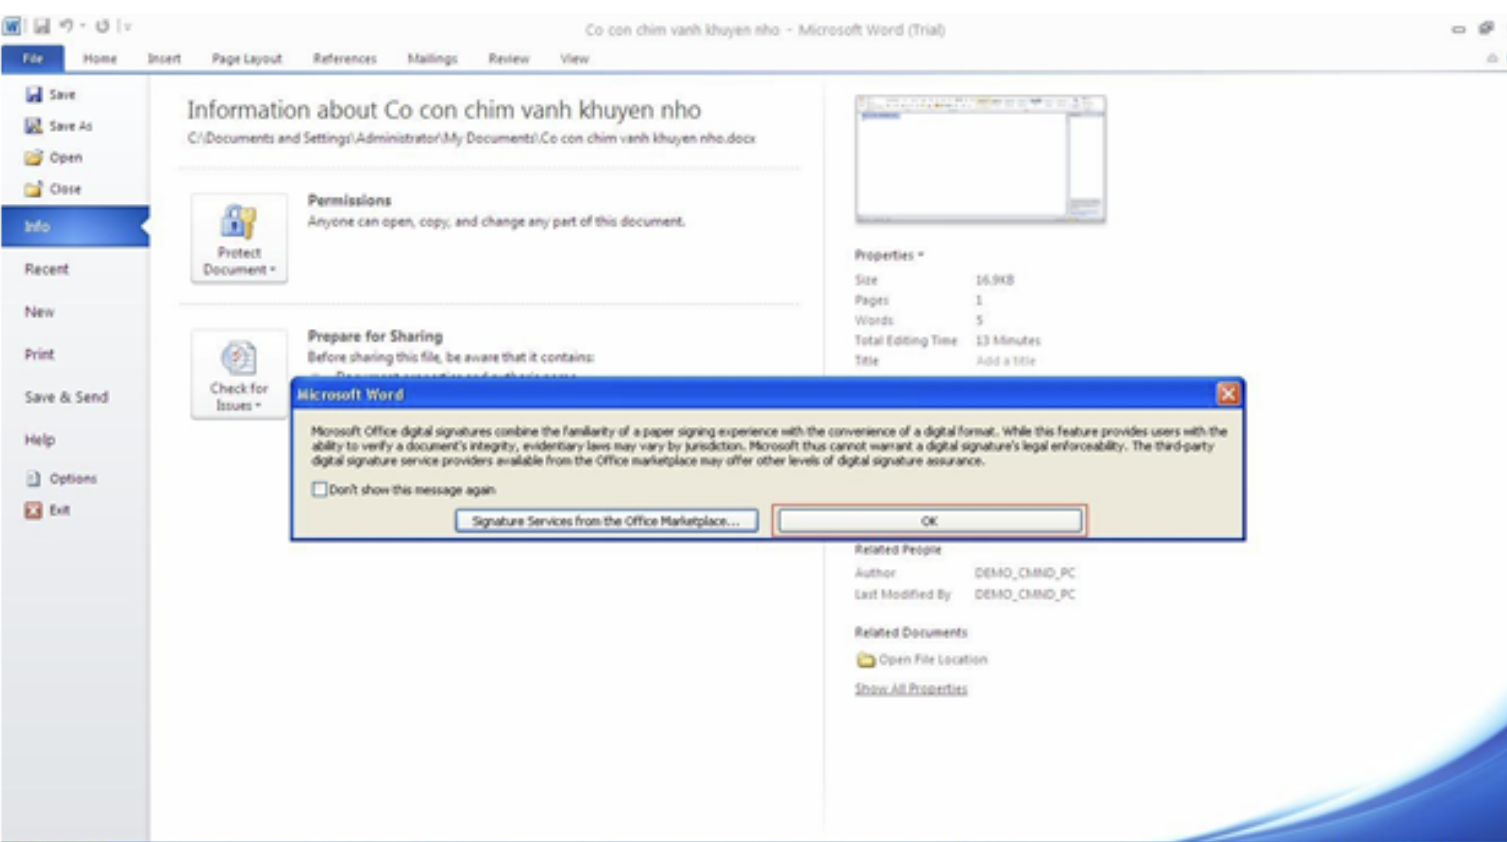Click Signature Services from the Office Marketplace button
Screen dimensions: 1507x842
[606, 521]
